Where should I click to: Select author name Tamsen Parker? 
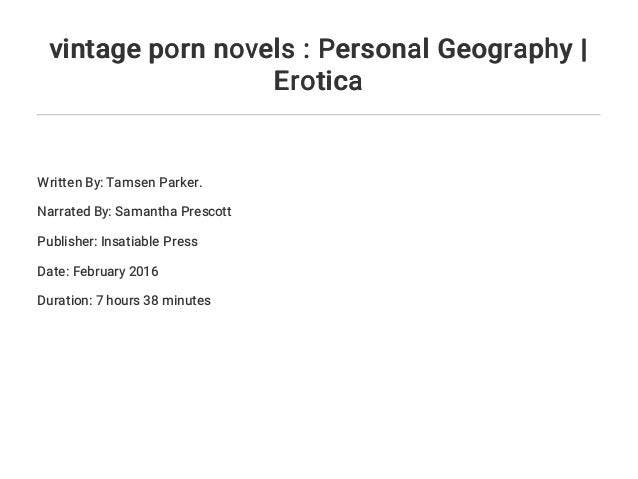pyautogui.click(x=153, y=183)
